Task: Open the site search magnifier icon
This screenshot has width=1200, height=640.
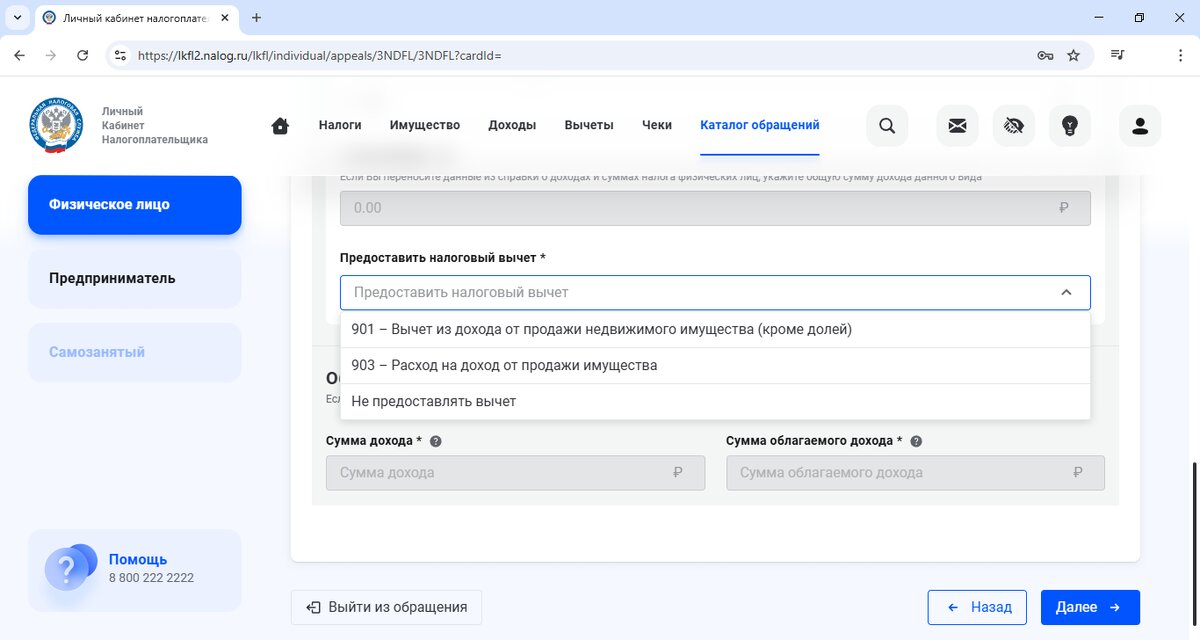Action: click(887, 126)
